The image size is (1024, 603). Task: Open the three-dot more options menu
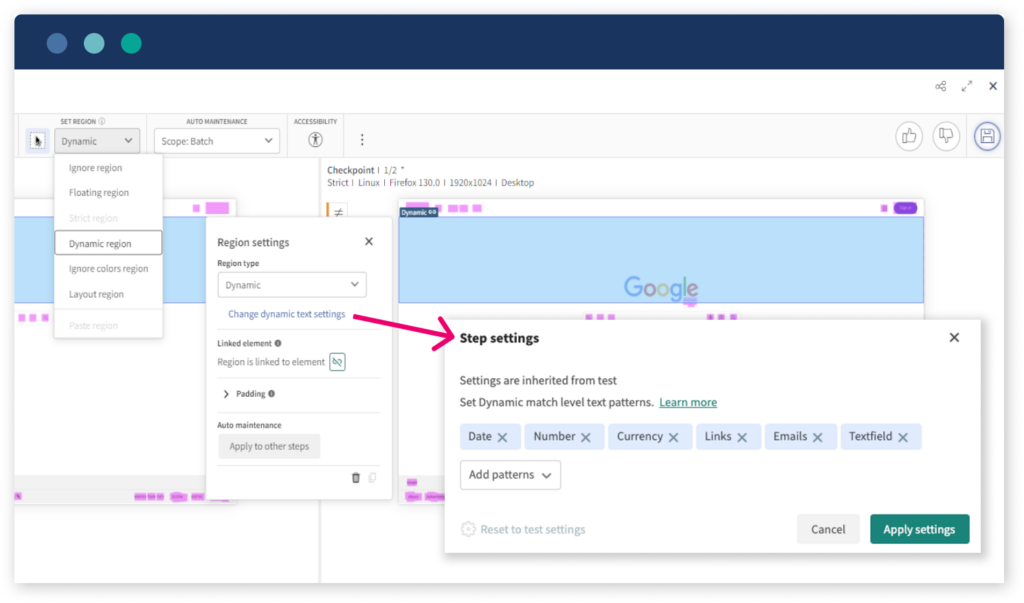[362, 141]
